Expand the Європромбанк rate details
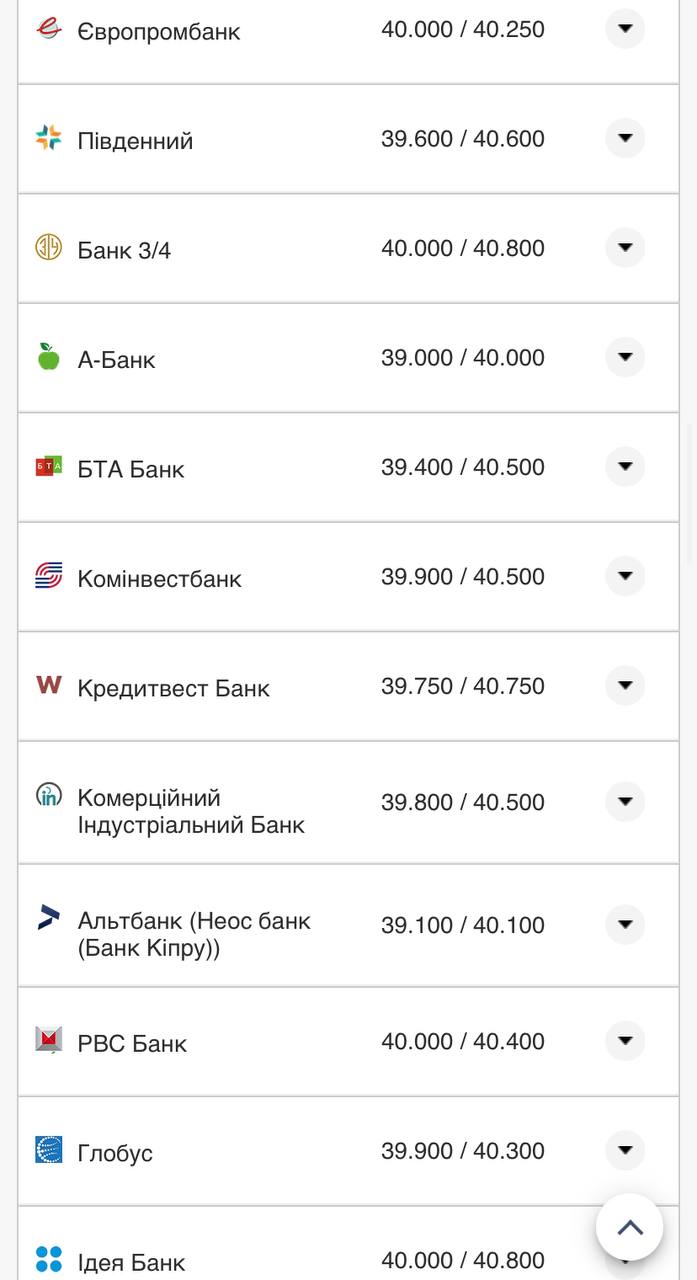Image resolution: width=697 pixels, height=1280 pixels. coord(624,29)
